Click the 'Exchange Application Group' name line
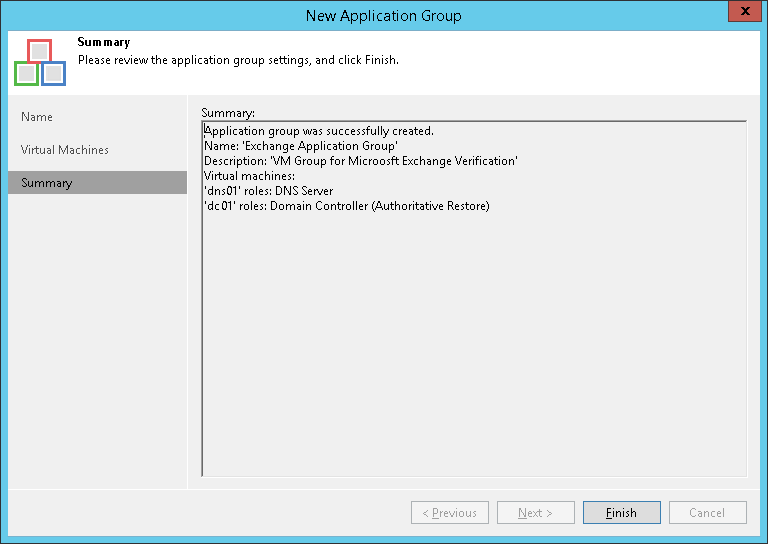The width and height of the screenshot is (768, 544). (x=301, y=146)
